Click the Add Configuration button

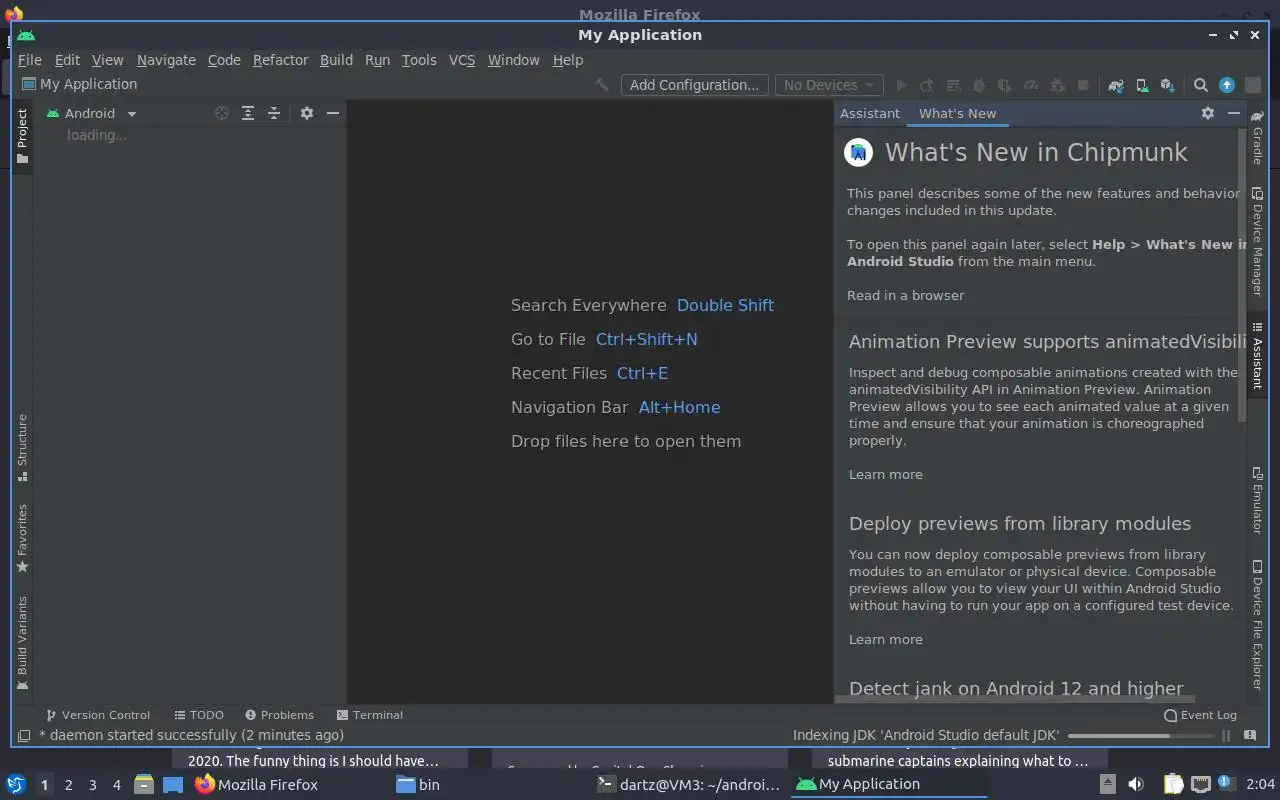[694, 85]
